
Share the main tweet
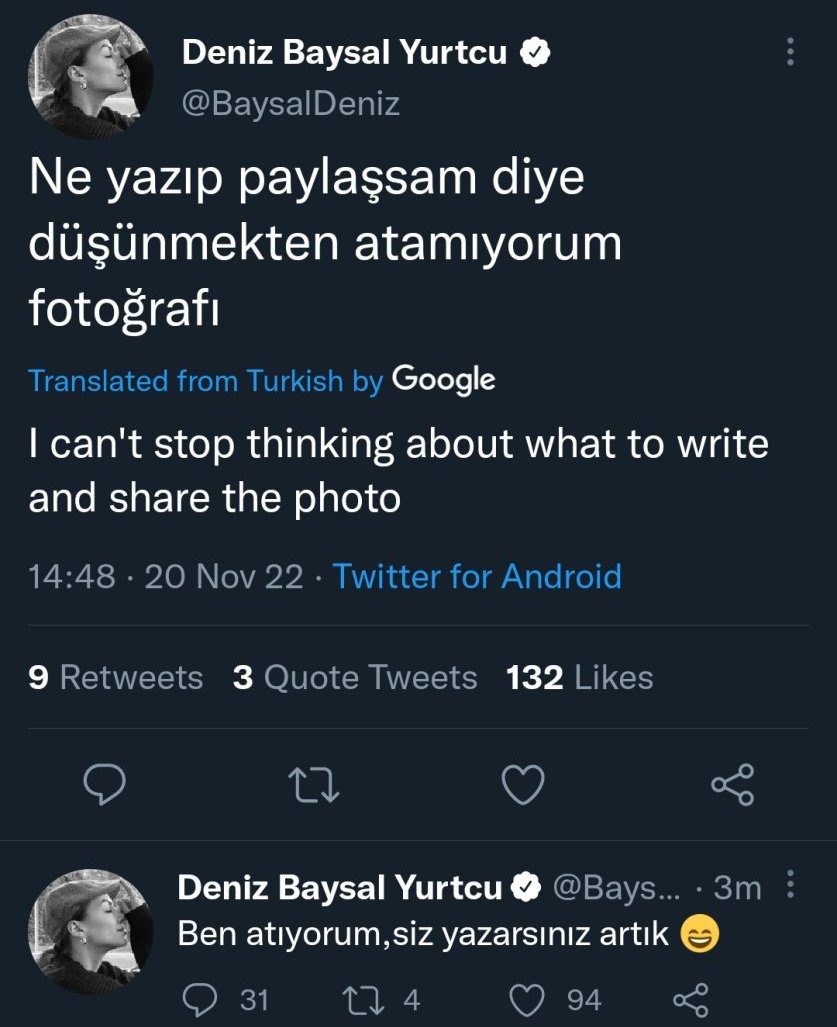(x=732, y=784)
